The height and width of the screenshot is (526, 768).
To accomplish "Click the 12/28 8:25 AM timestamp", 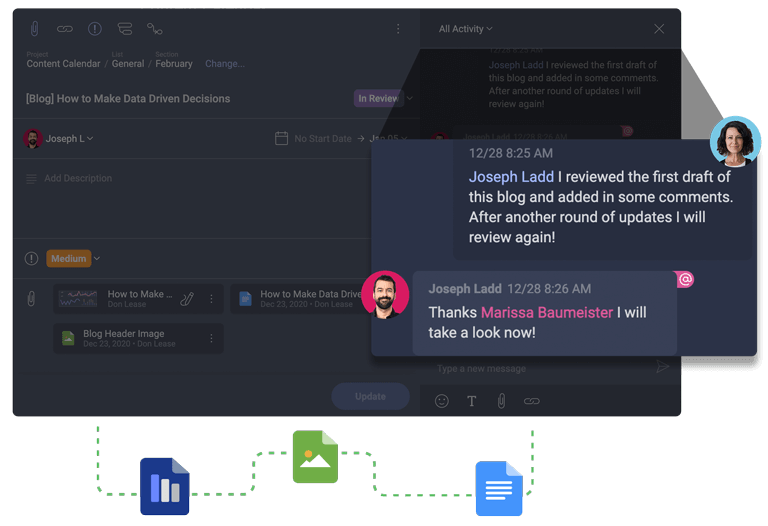I will pos(511,153).
